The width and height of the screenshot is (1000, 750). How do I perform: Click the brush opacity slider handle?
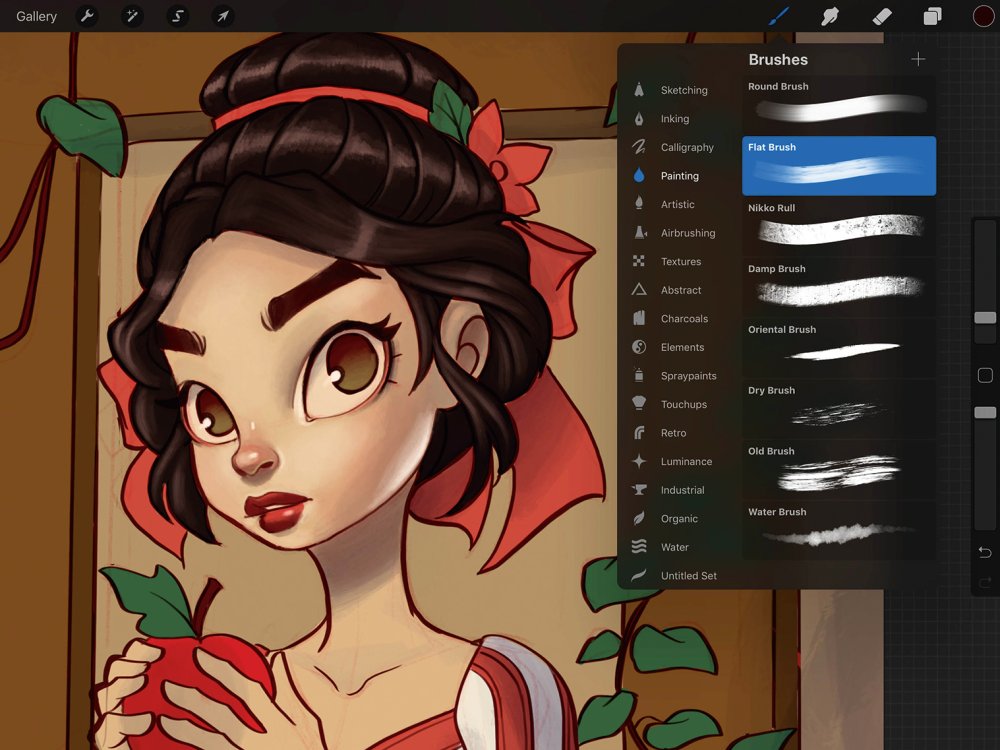click(985, 413)
